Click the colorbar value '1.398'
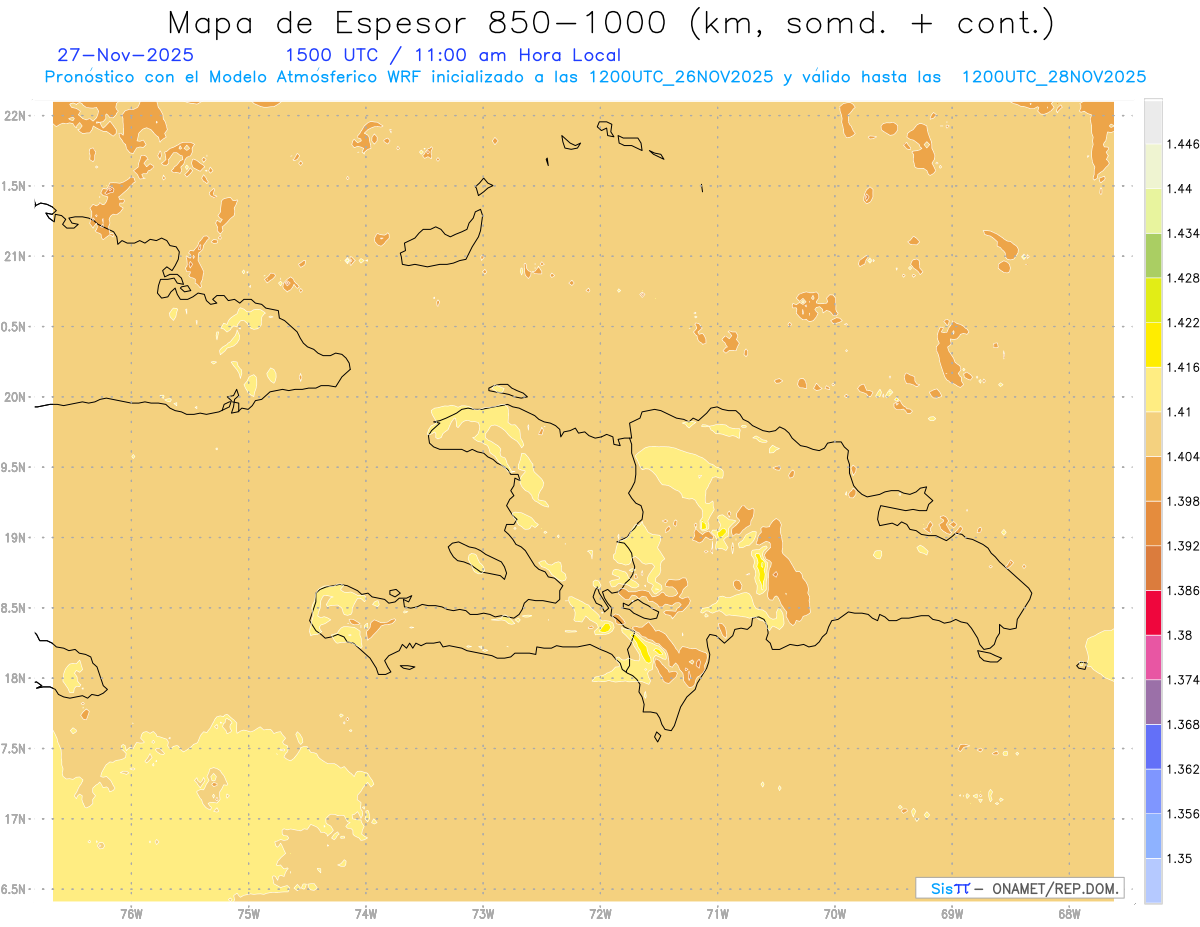The image size is (1200, 927). [1183, 501]
